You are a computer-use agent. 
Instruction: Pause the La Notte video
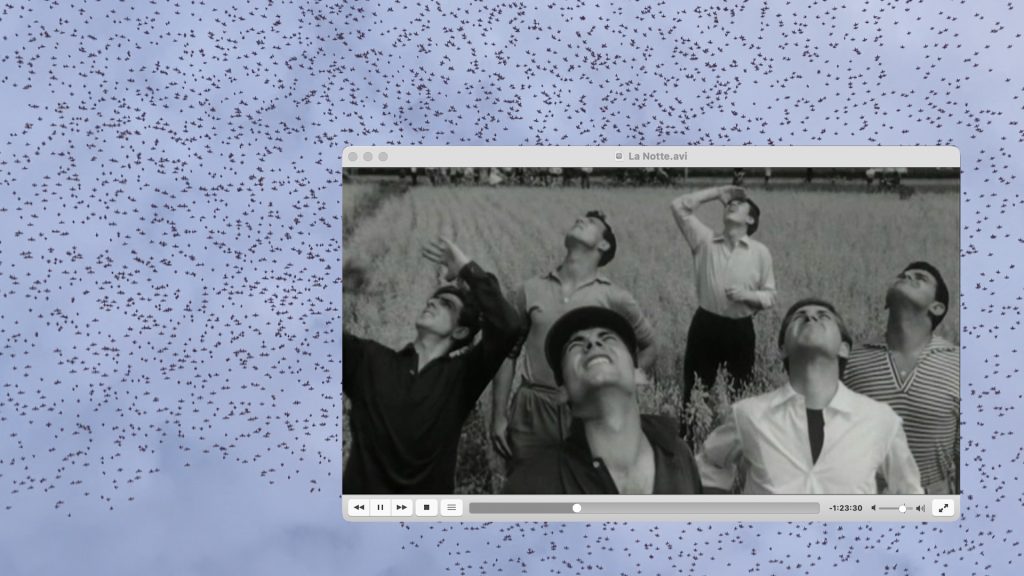coord(380,507)
